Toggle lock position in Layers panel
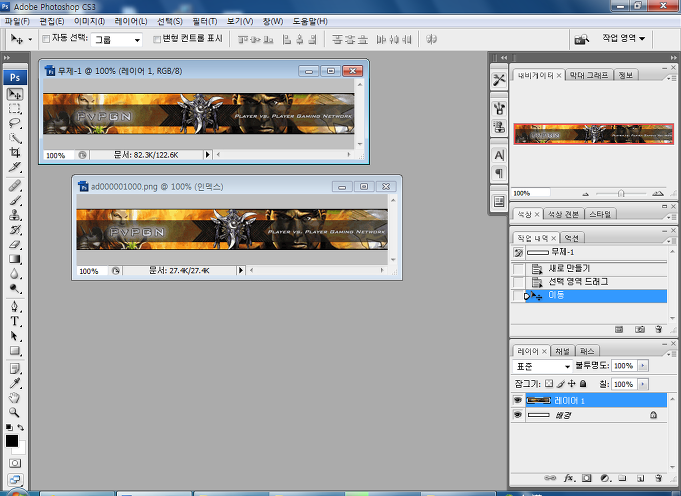 572,384
